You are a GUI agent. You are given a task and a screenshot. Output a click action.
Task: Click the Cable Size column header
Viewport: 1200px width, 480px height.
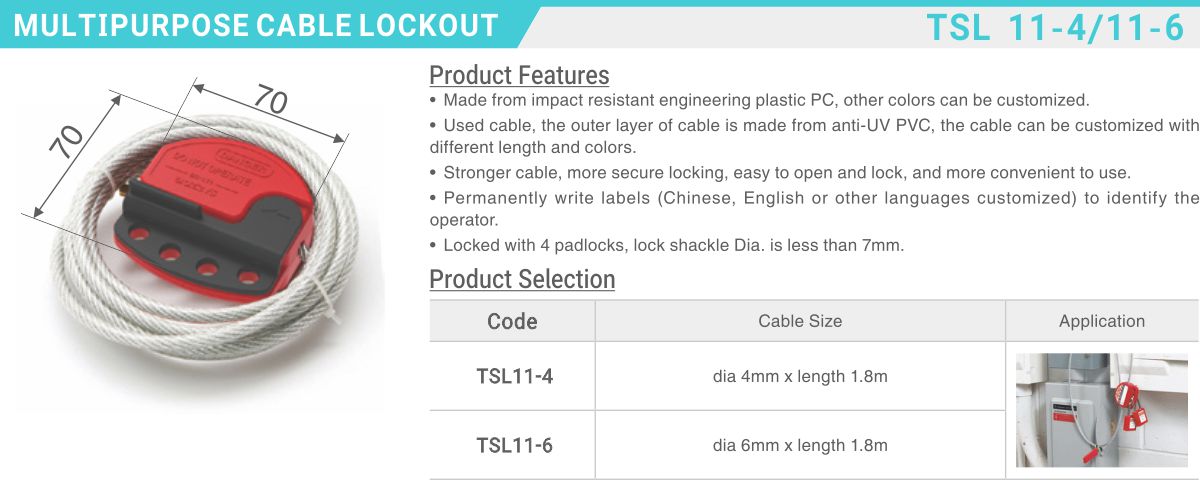pyautogui.click(x=800, y=321)
